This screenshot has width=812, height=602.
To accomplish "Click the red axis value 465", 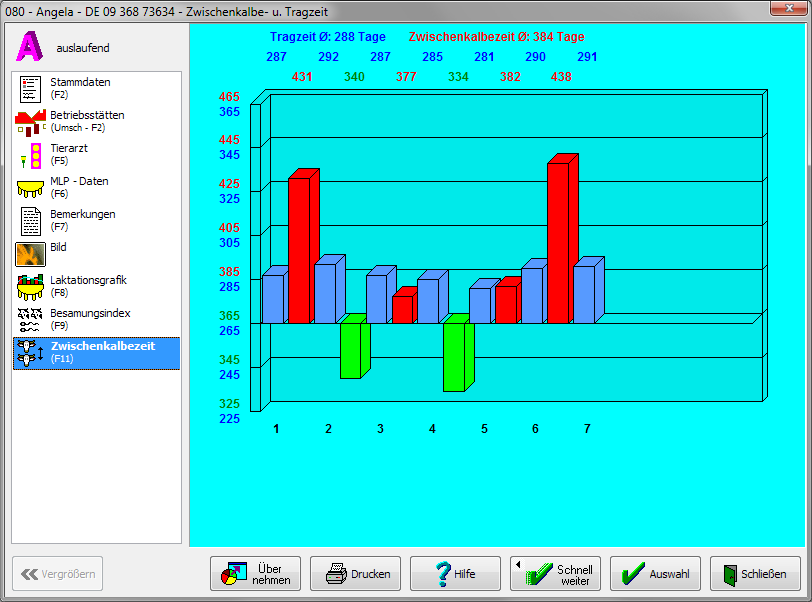I will (x=229, y=97).
